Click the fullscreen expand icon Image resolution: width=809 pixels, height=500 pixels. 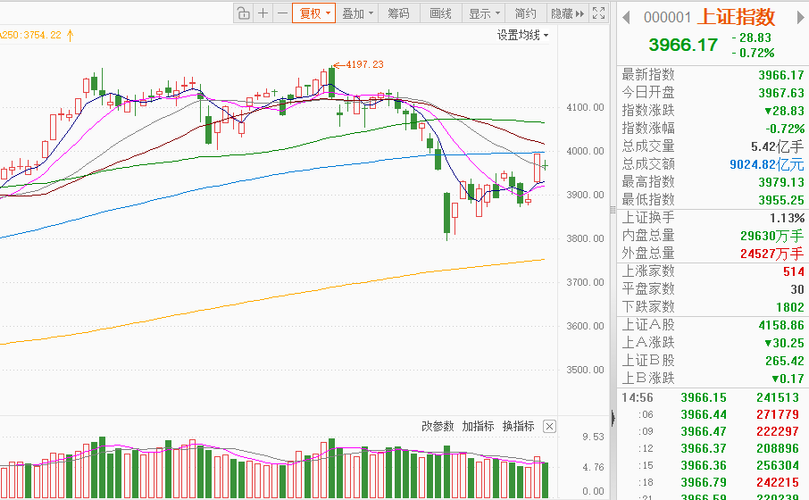598,13
